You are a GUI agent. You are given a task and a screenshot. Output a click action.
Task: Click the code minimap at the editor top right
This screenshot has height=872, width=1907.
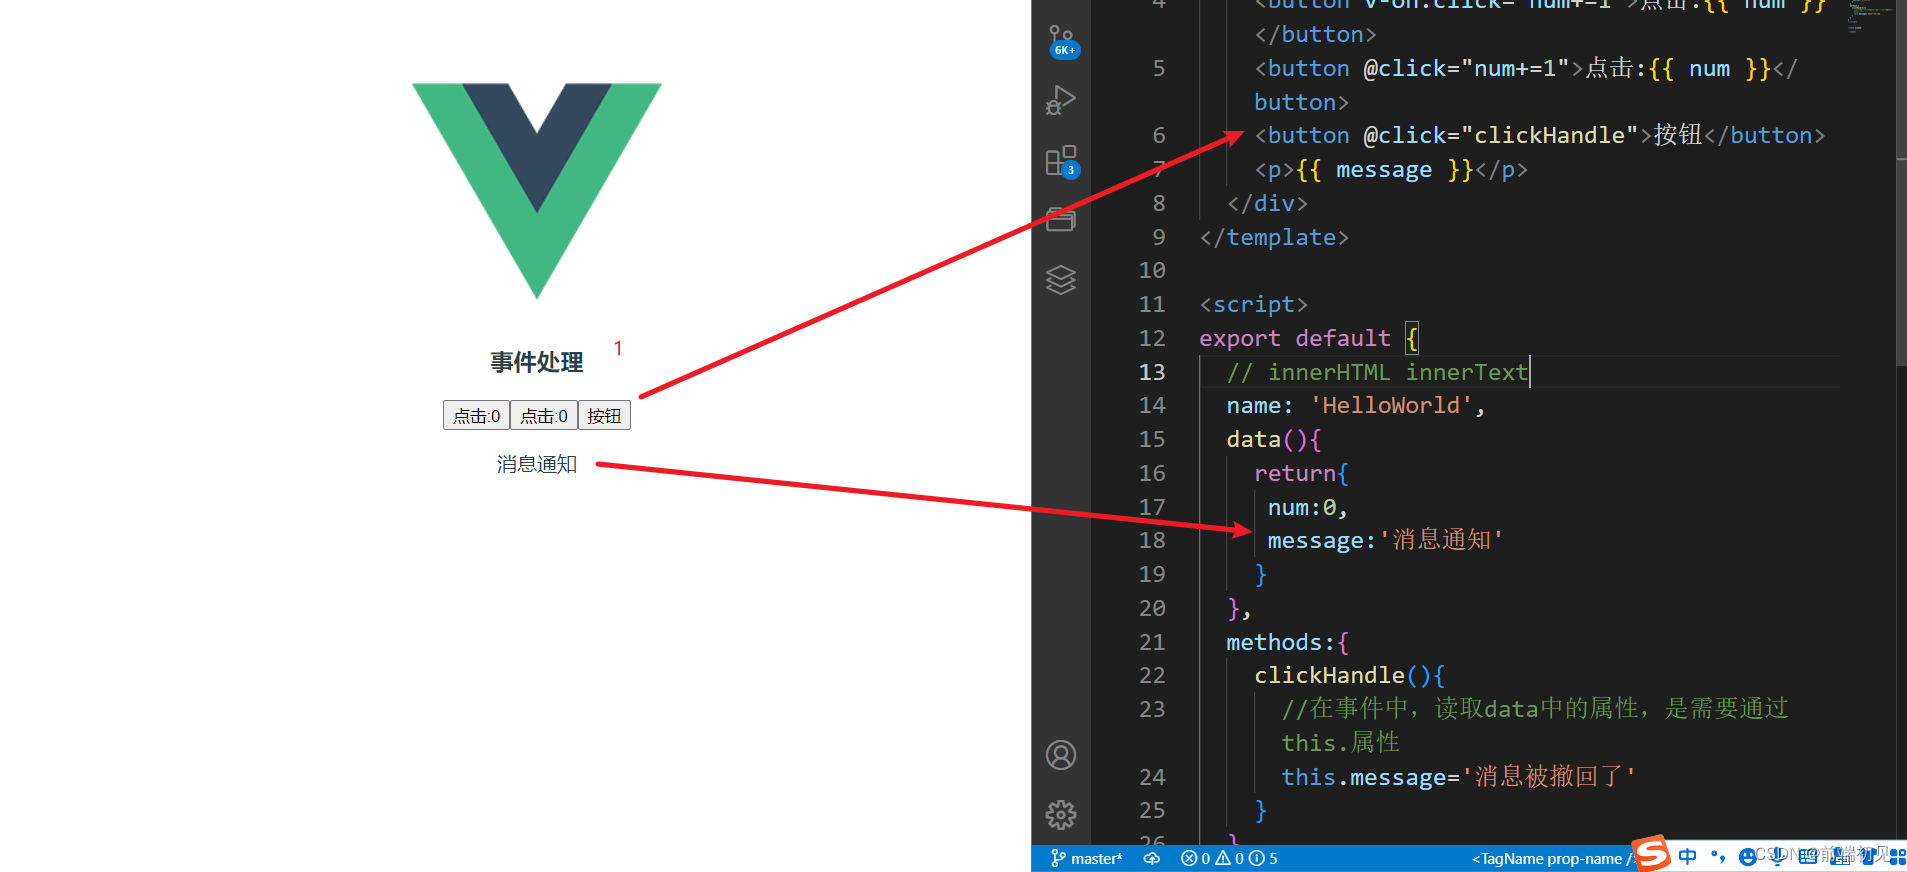(1868, 17)
